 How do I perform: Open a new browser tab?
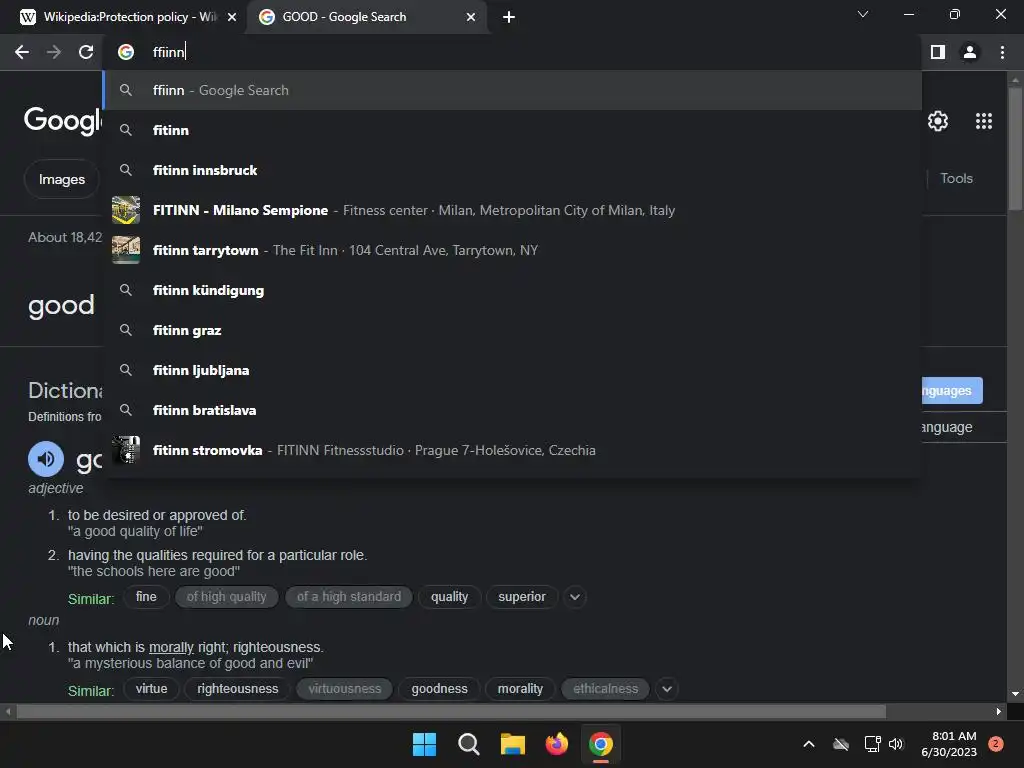[x=509, y=17]
